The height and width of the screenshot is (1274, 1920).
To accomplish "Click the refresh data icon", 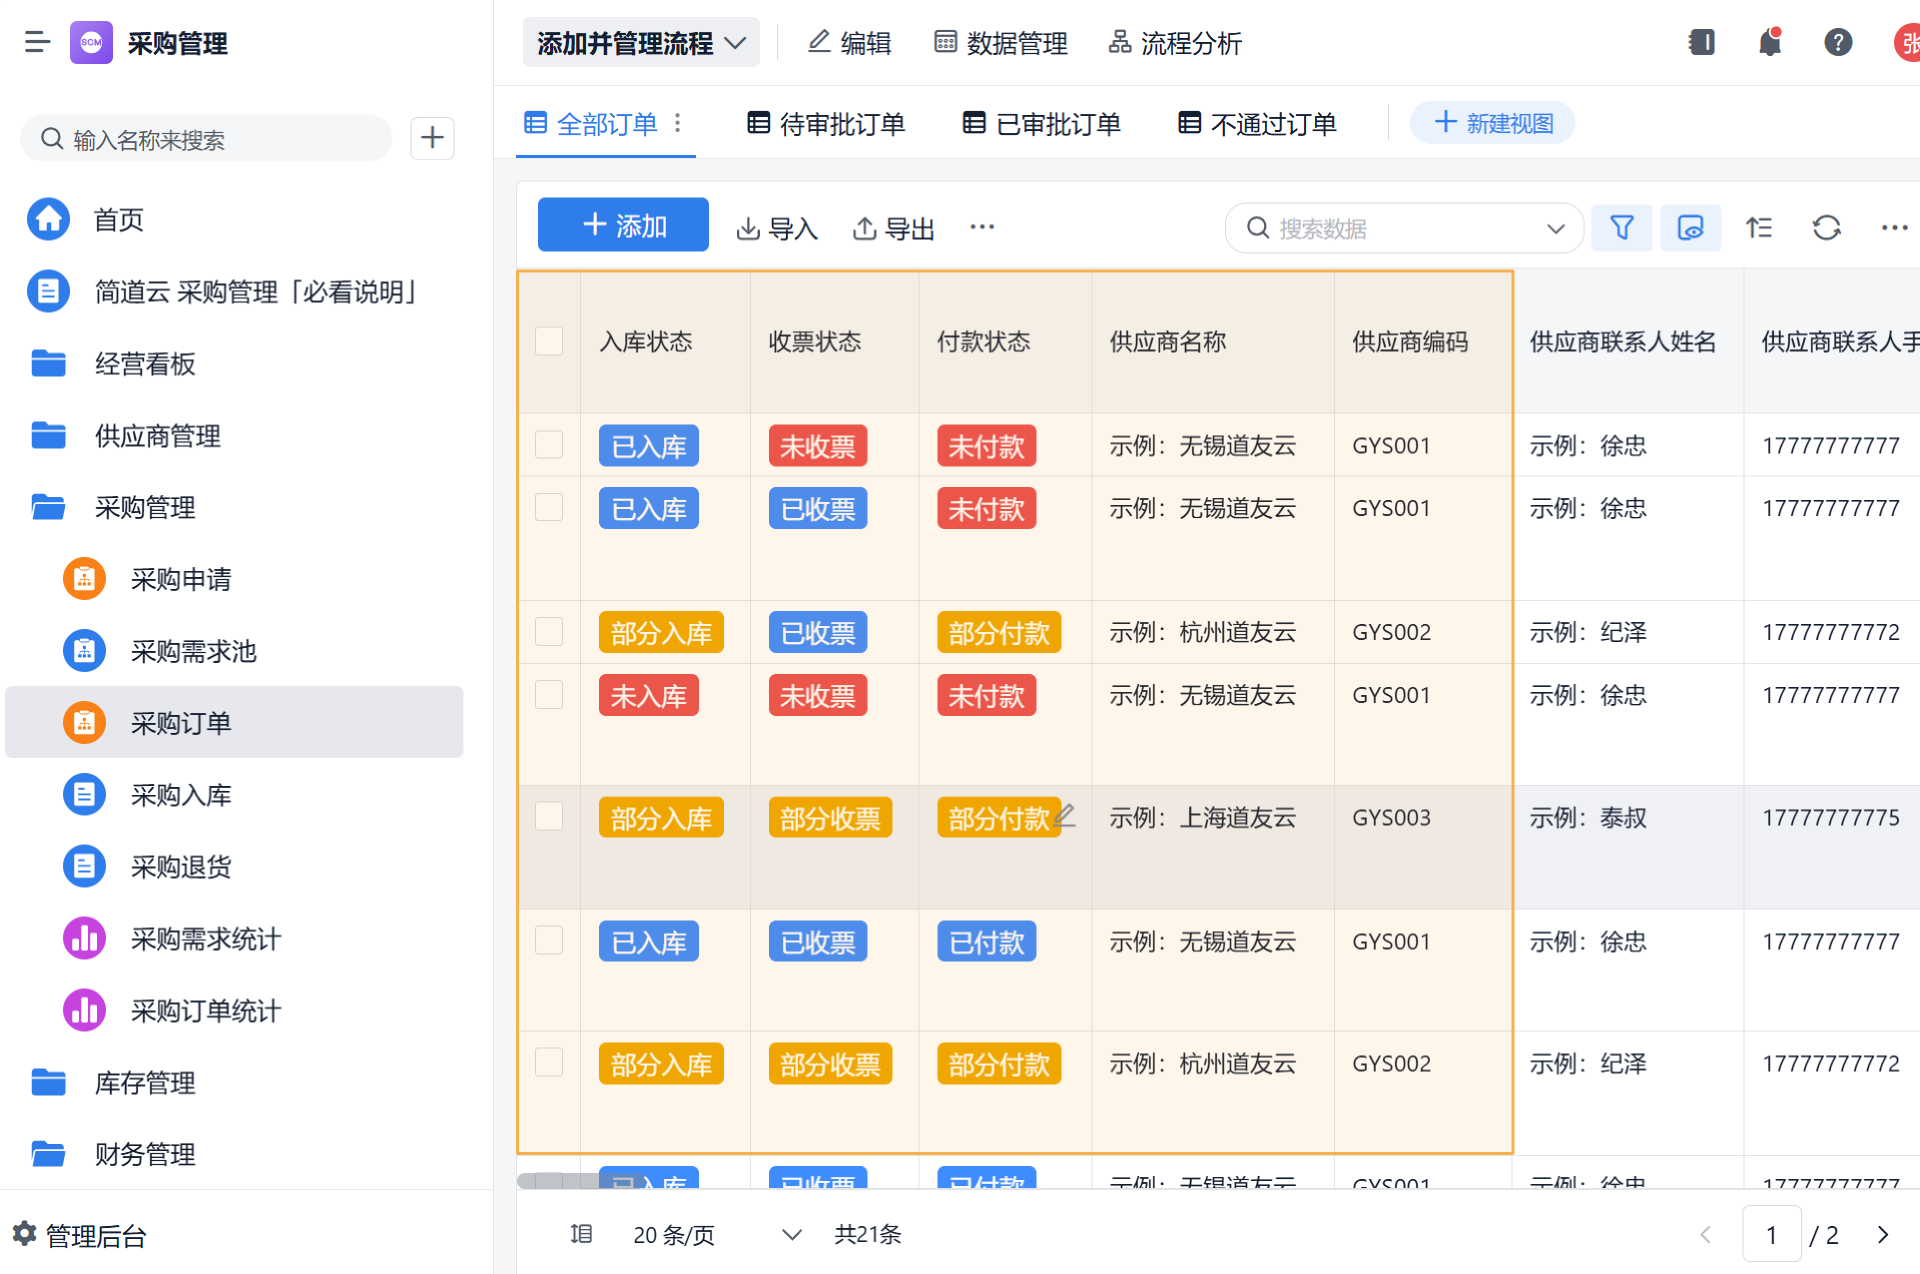I will tap(1826, 228).
